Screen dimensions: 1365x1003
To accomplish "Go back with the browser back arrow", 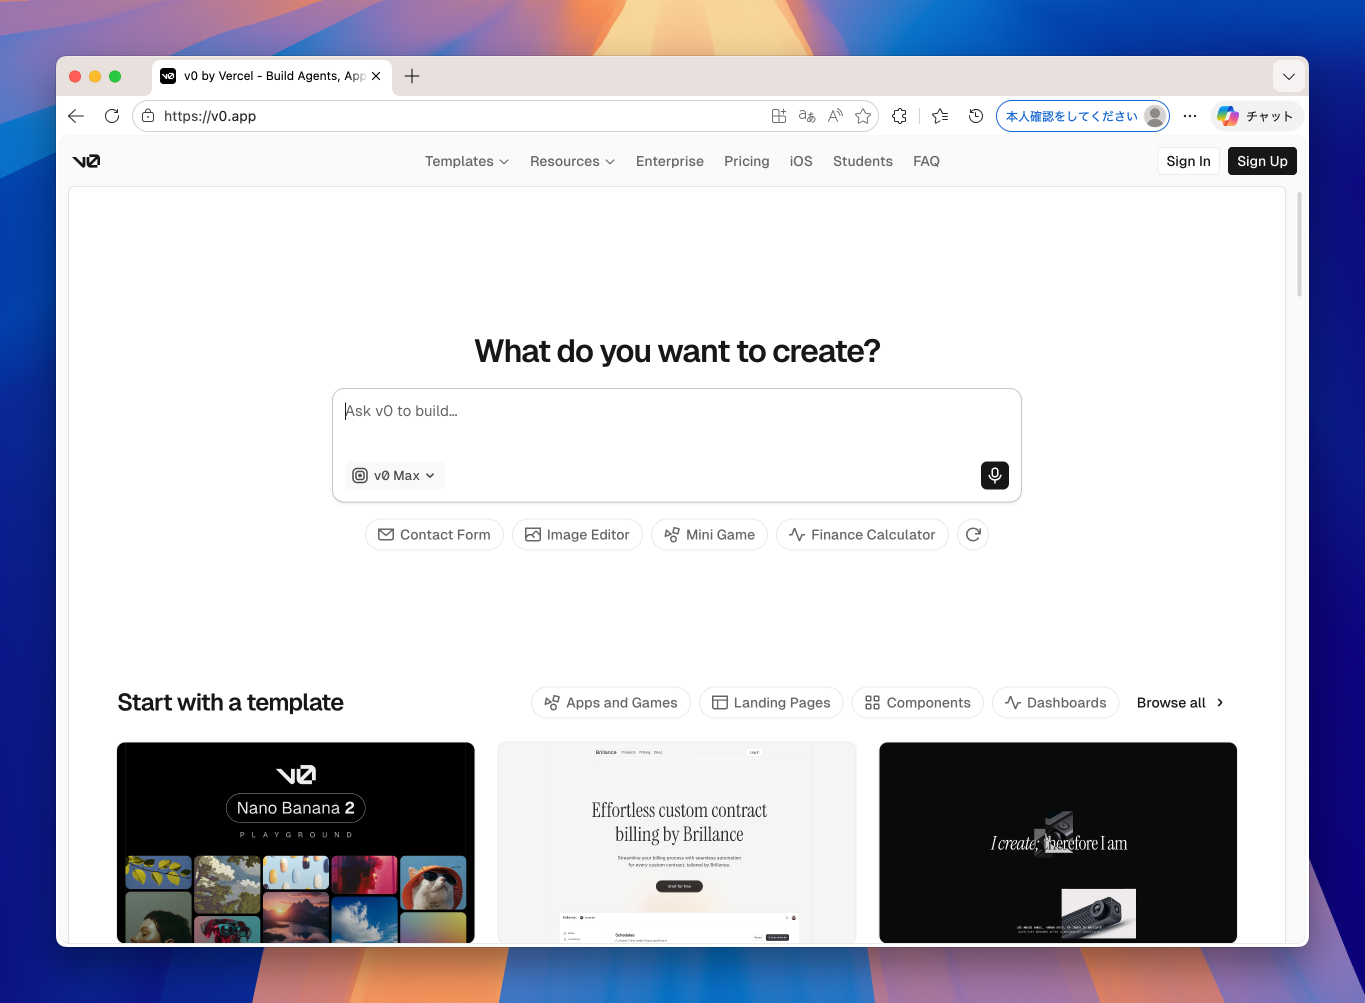I will [x=76, y=116].
